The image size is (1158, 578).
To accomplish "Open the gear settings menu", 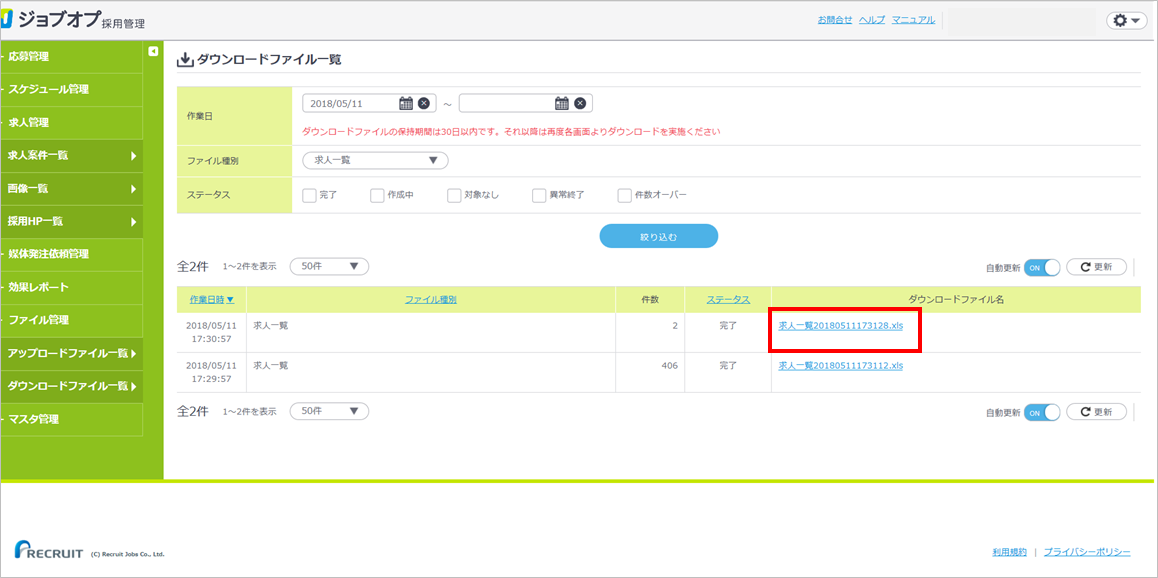I will [x=1126, y=20].
